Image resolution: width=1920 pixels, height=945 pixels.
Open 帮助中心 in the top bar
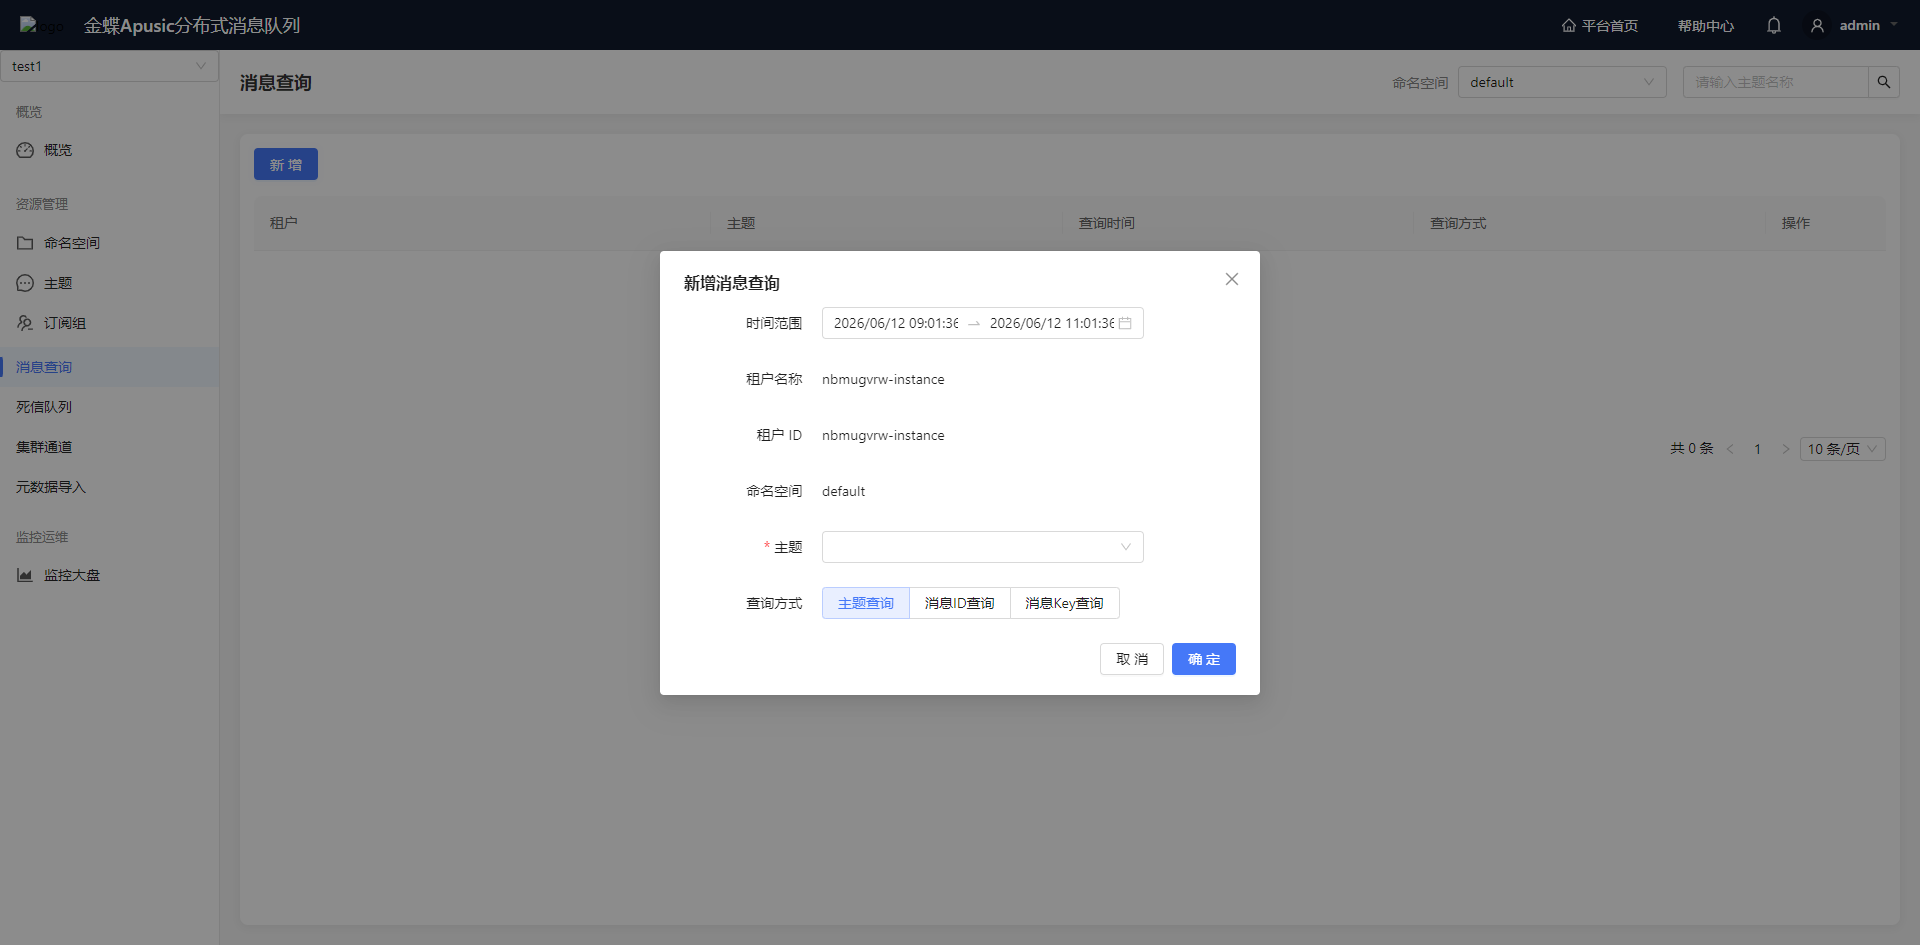pyautogui.click(x=1706, y=25)
